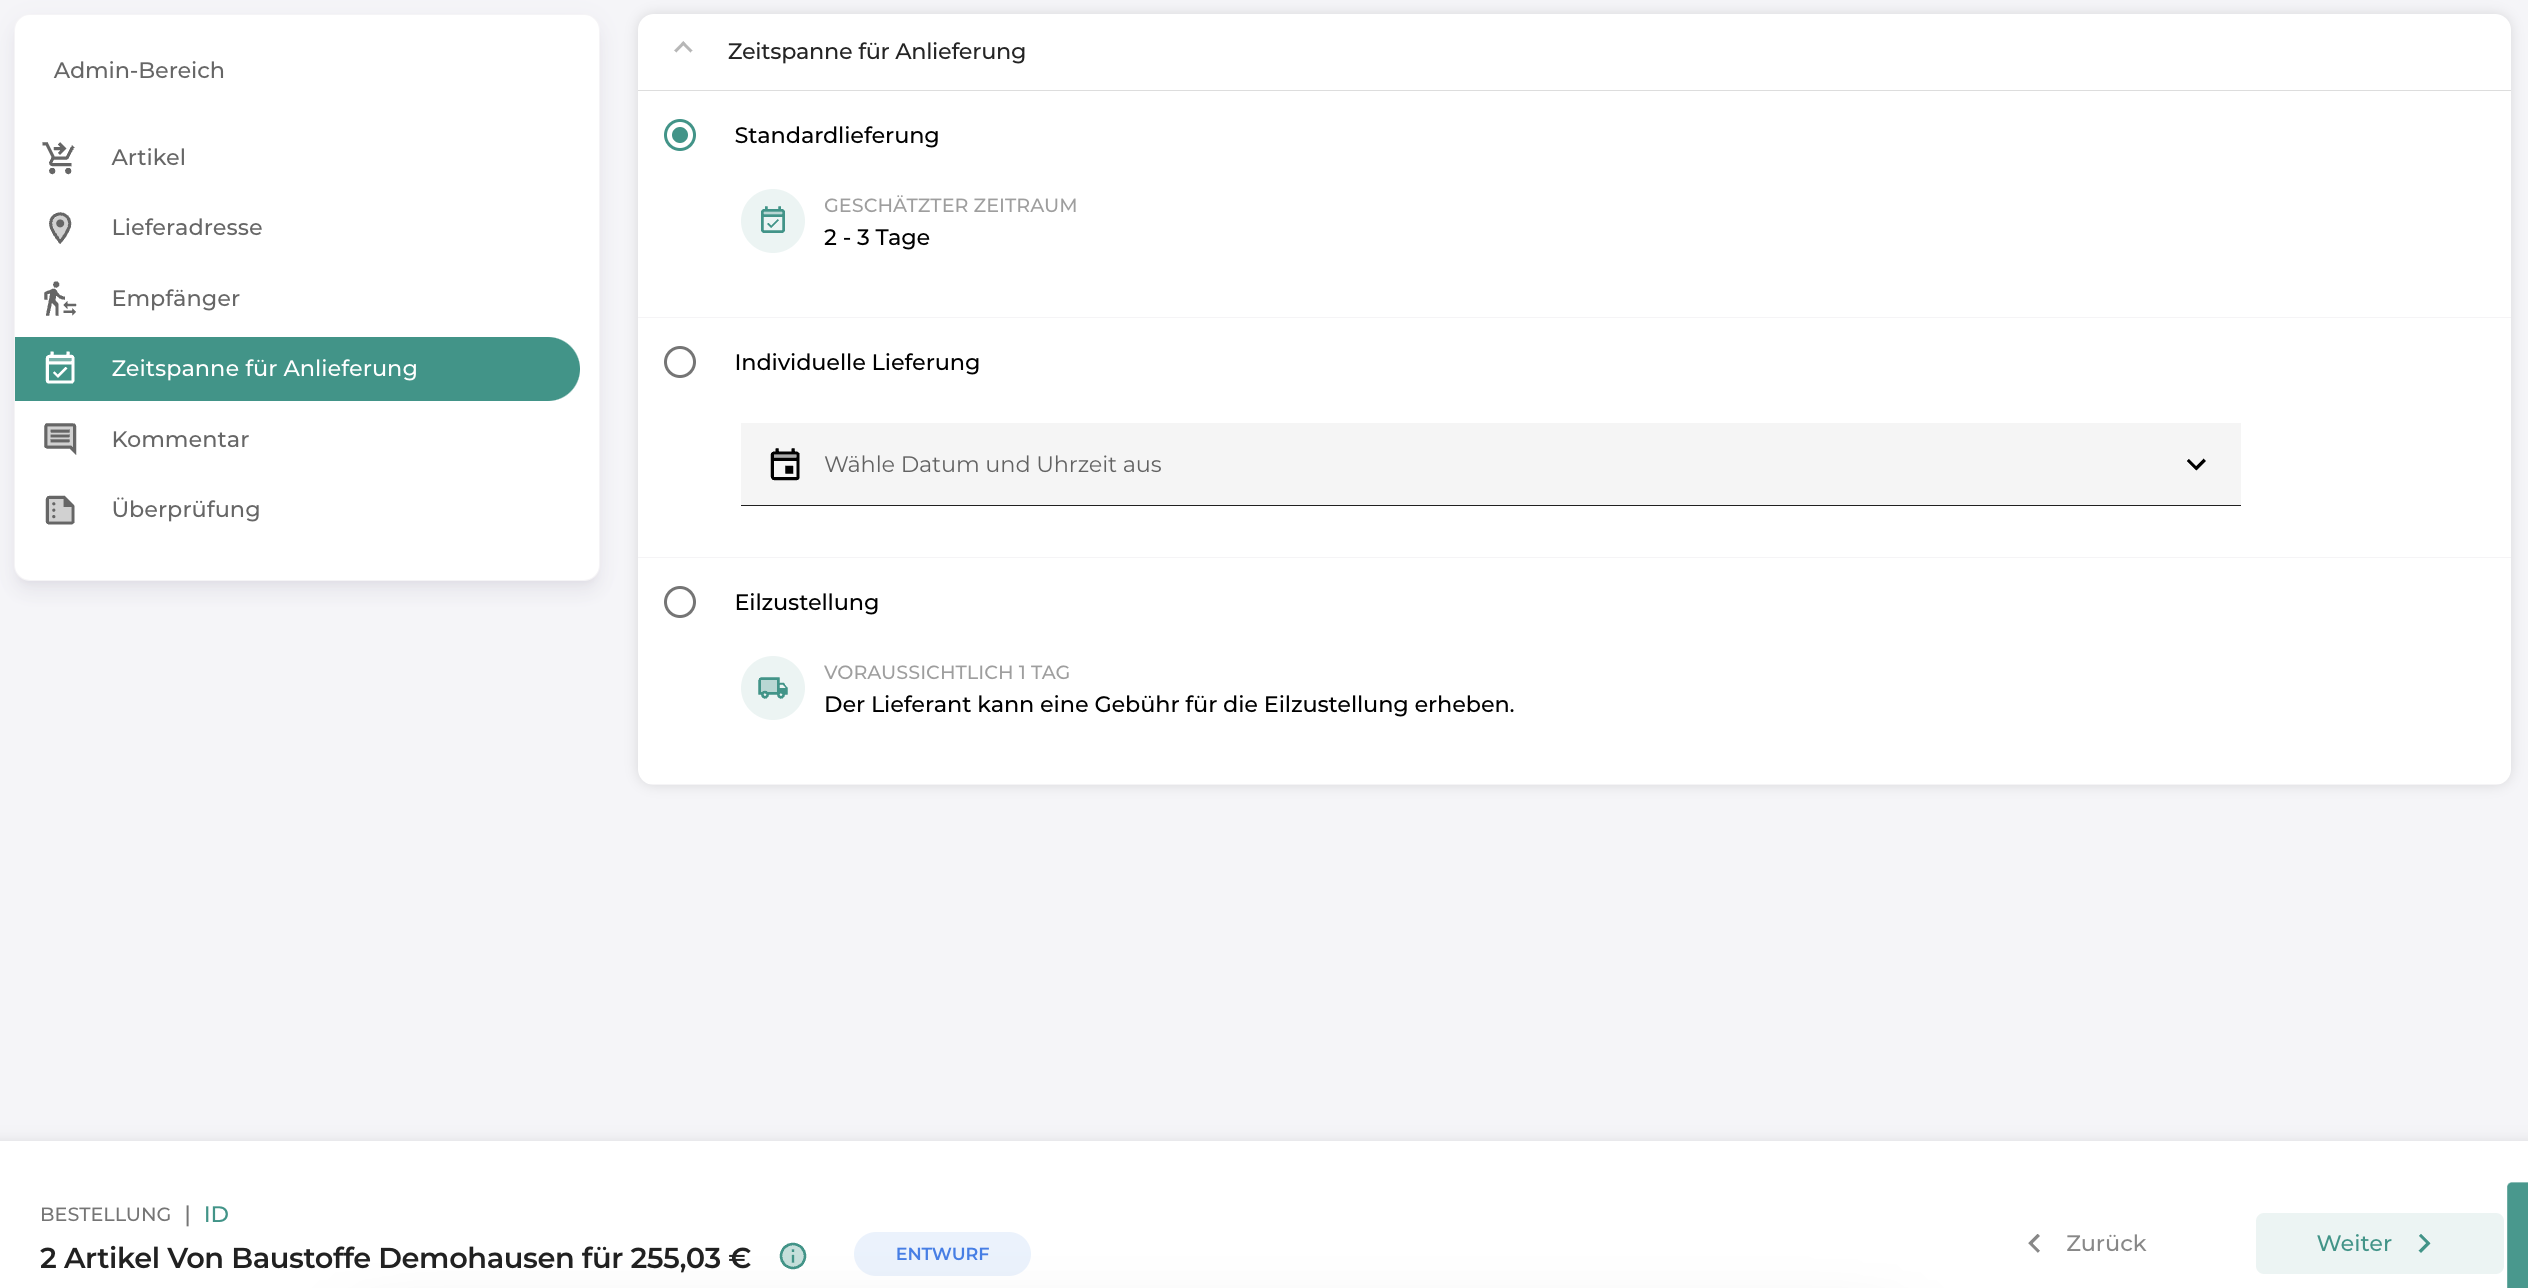Click the calendar icon beside Geschätzter Zeitraum
This screenshot has width=2528, height=1288.
click(773, 221)
